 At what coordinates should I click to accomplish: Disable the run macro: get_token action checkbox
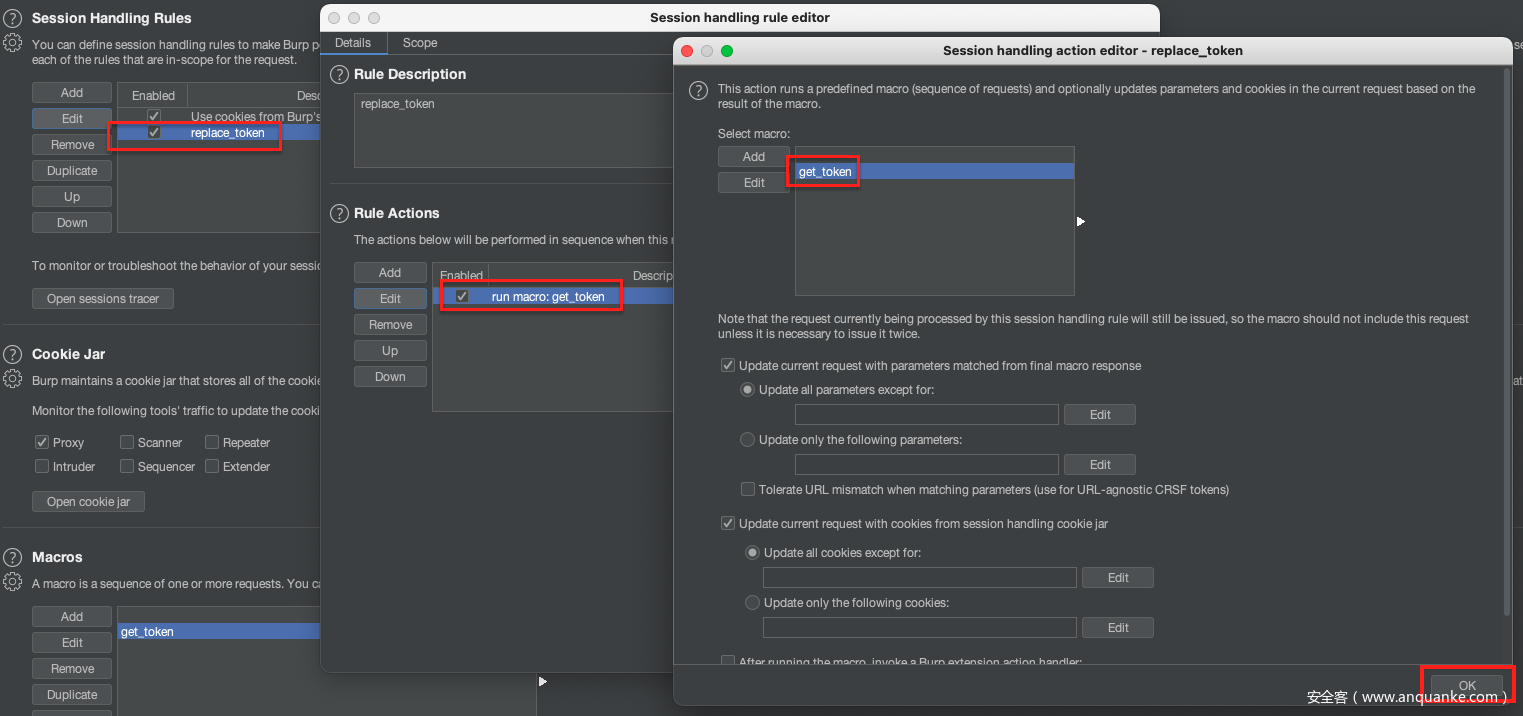click(462, 296)
